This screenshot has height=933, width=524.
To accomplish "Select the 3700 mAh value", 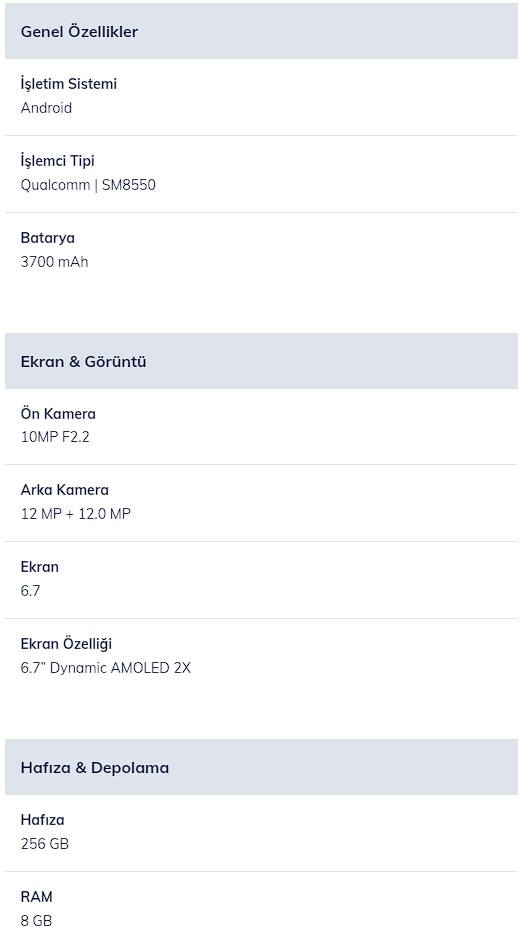I will [54, 262].
